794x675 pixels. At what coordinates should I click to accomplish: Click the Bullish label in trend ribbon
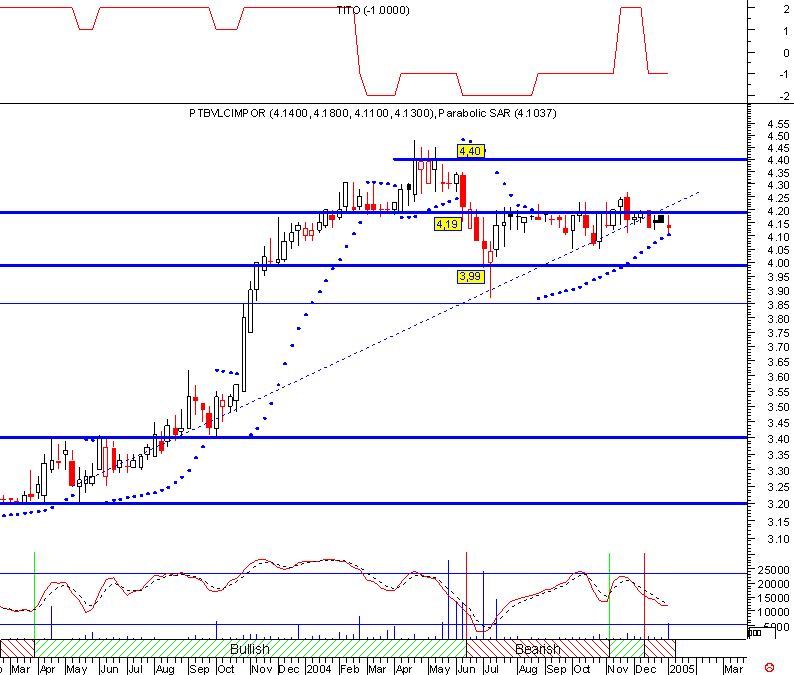(x=250, y=649)
